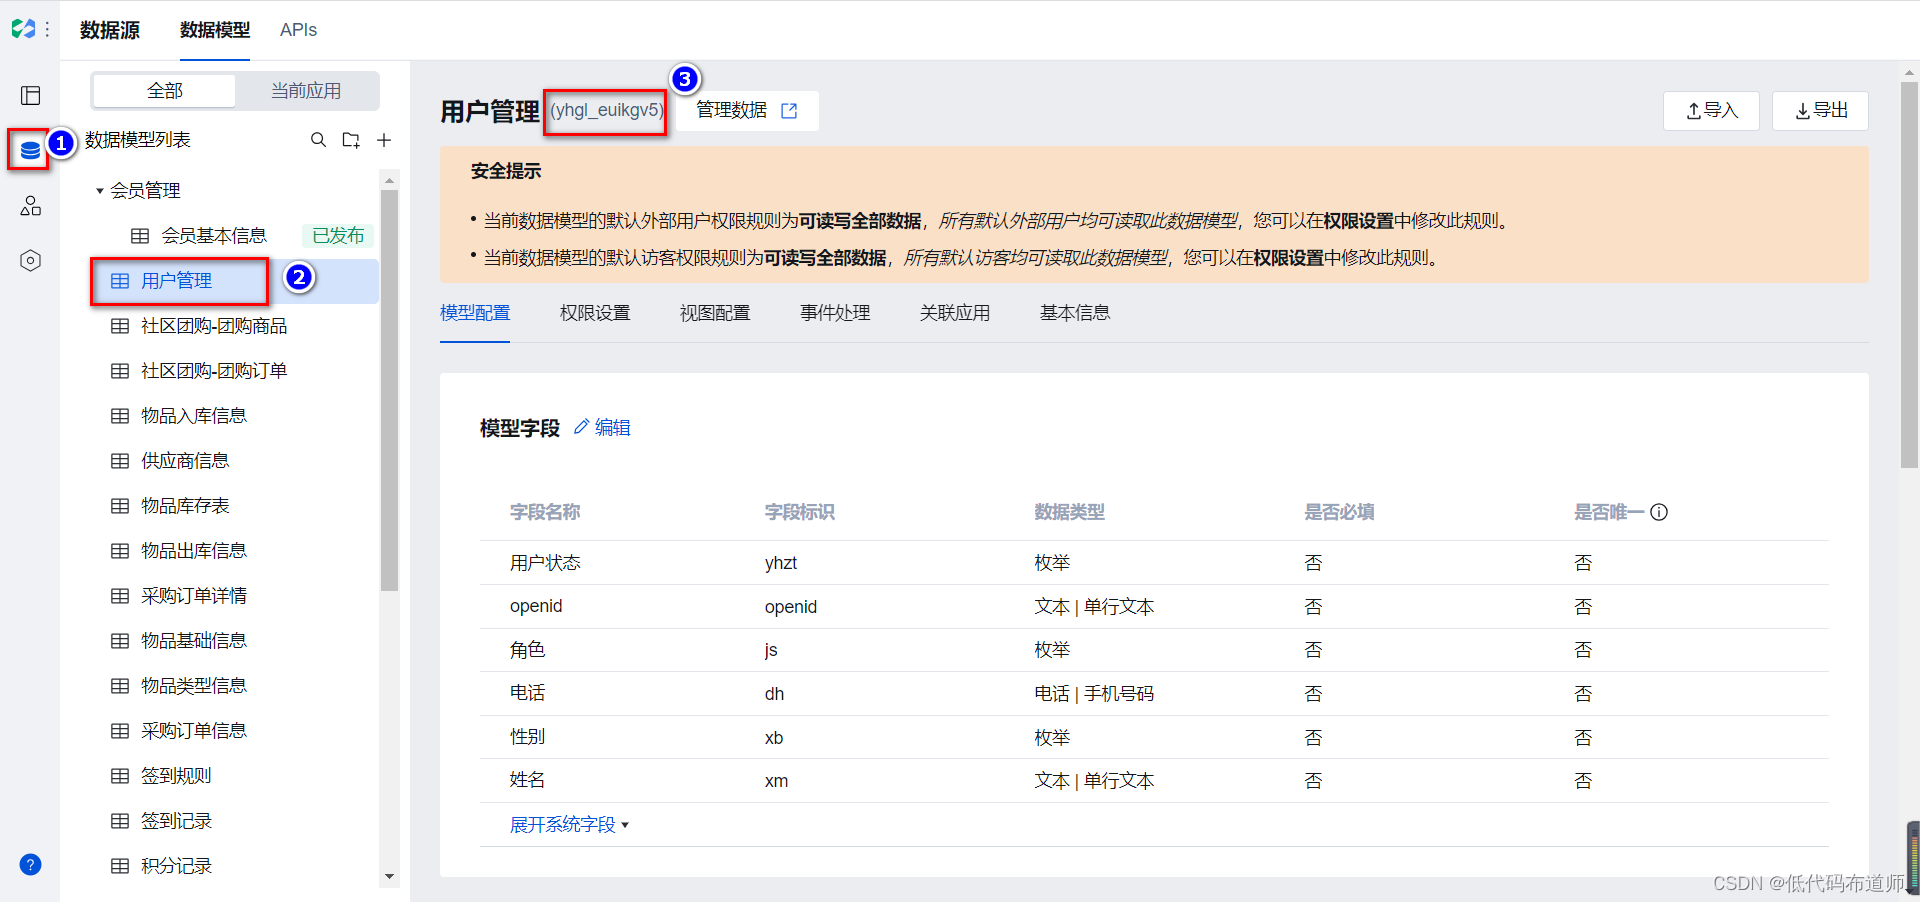Click the 角色 field name cell

click(x=527, y=650)
